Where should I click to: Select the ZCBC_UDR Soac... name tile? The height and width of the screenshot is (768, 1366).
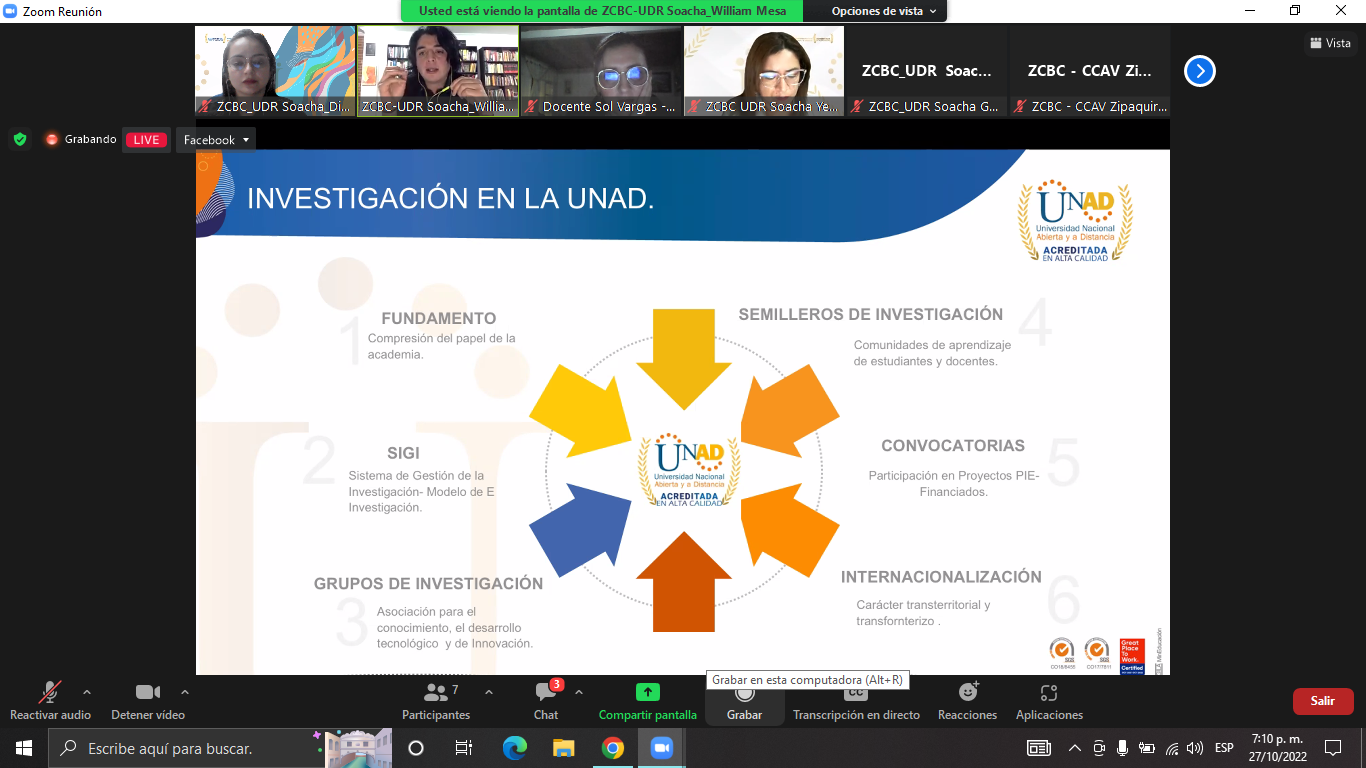coord(927,71)
